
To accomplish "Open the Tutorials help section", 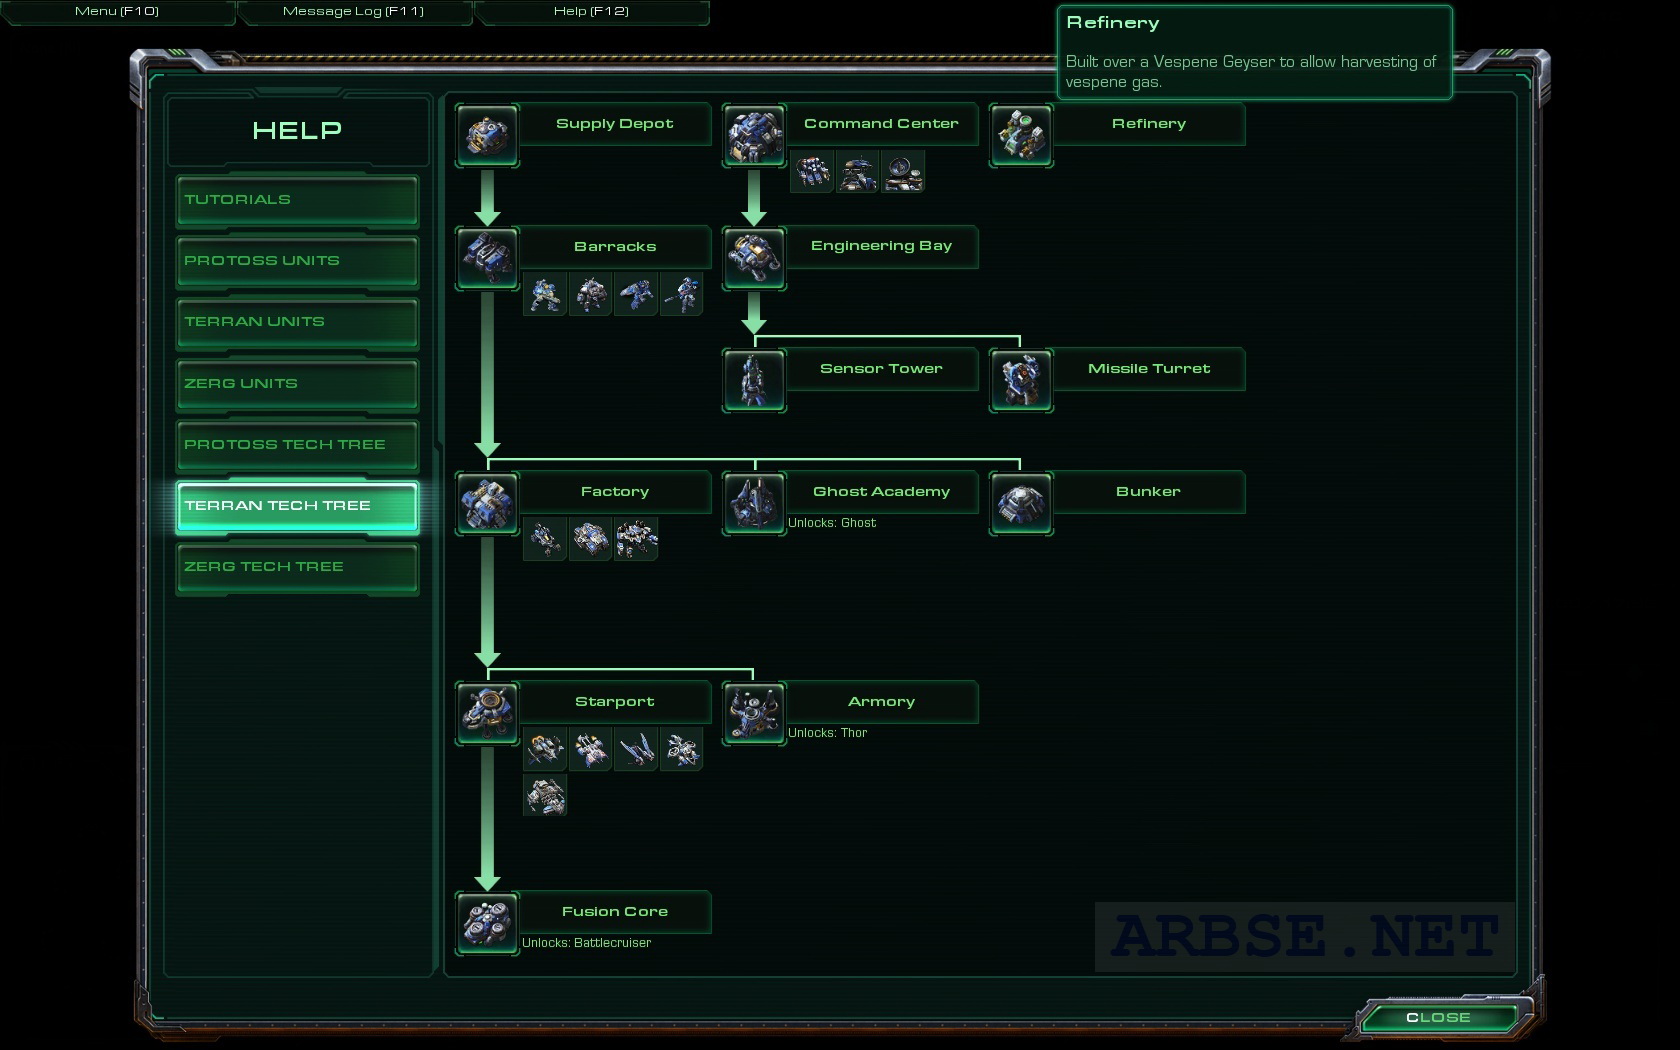I will (297, 200).
